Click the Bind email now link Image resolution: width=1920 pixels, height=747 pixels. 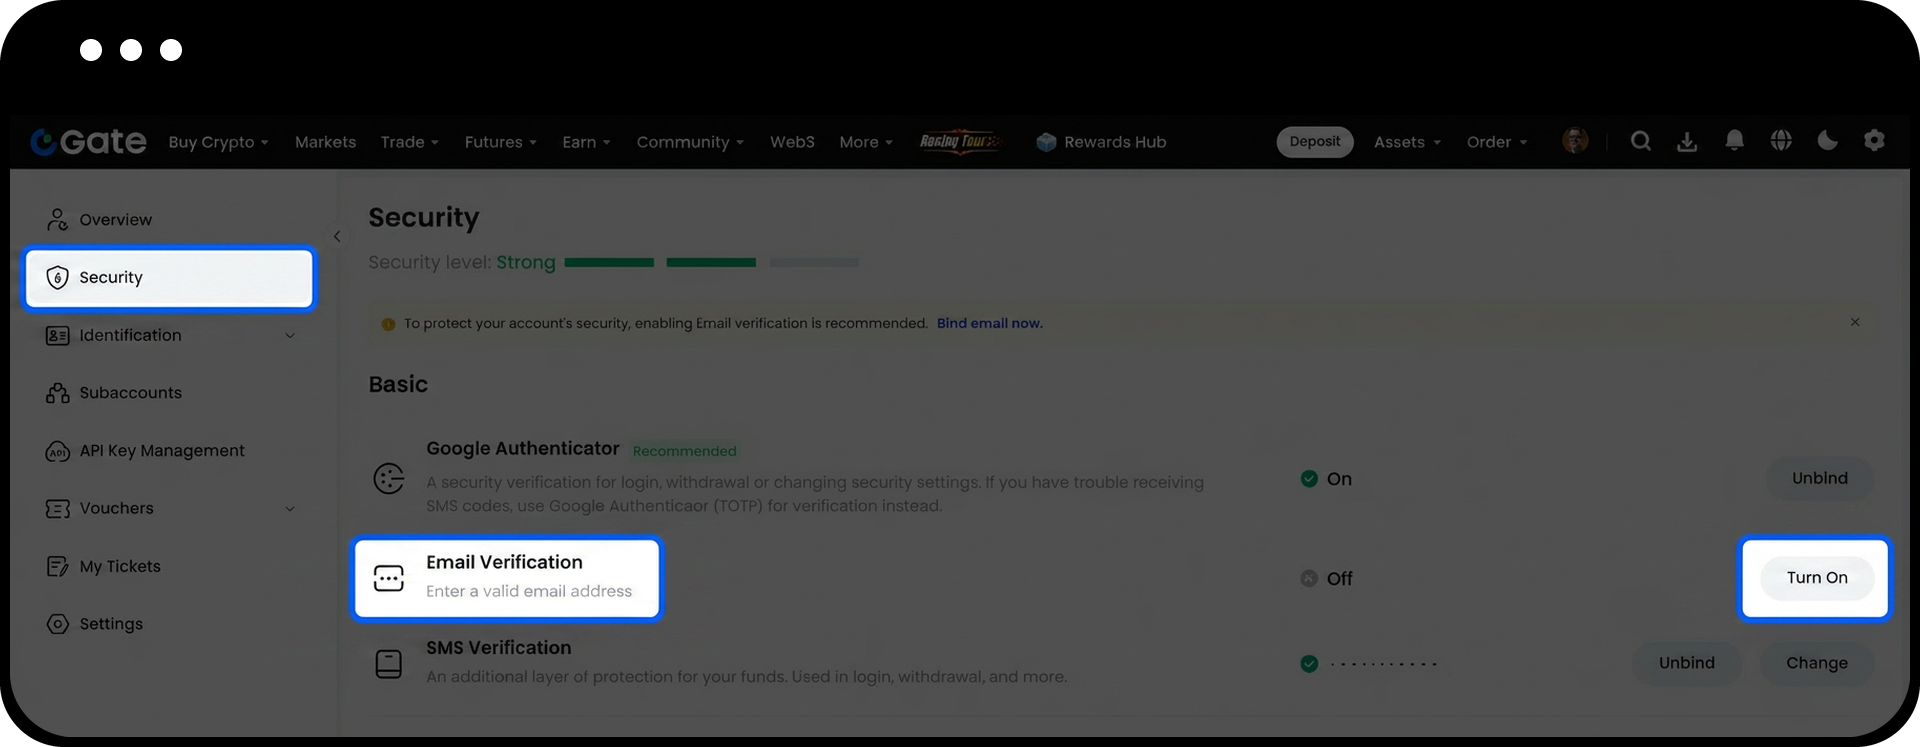tap(989, 323)
